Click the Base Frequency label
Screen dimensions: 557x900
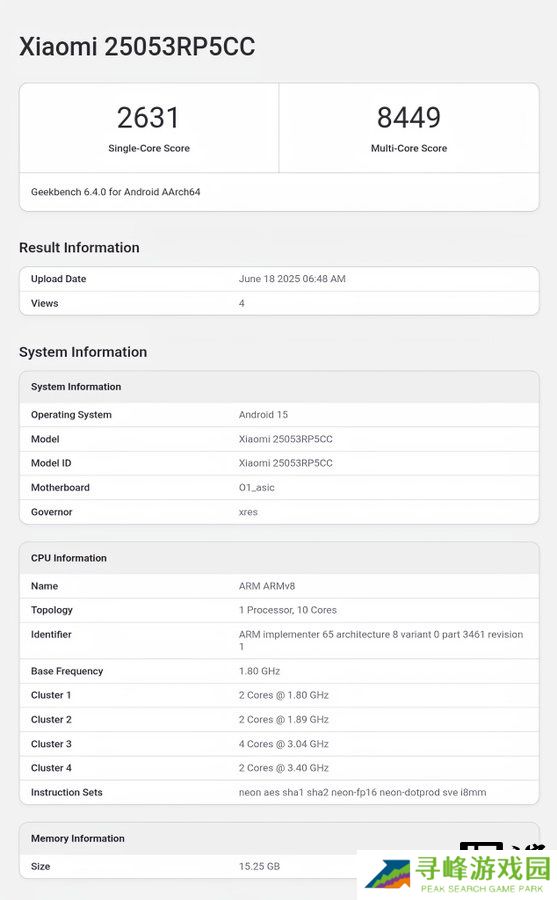point(67,671)
